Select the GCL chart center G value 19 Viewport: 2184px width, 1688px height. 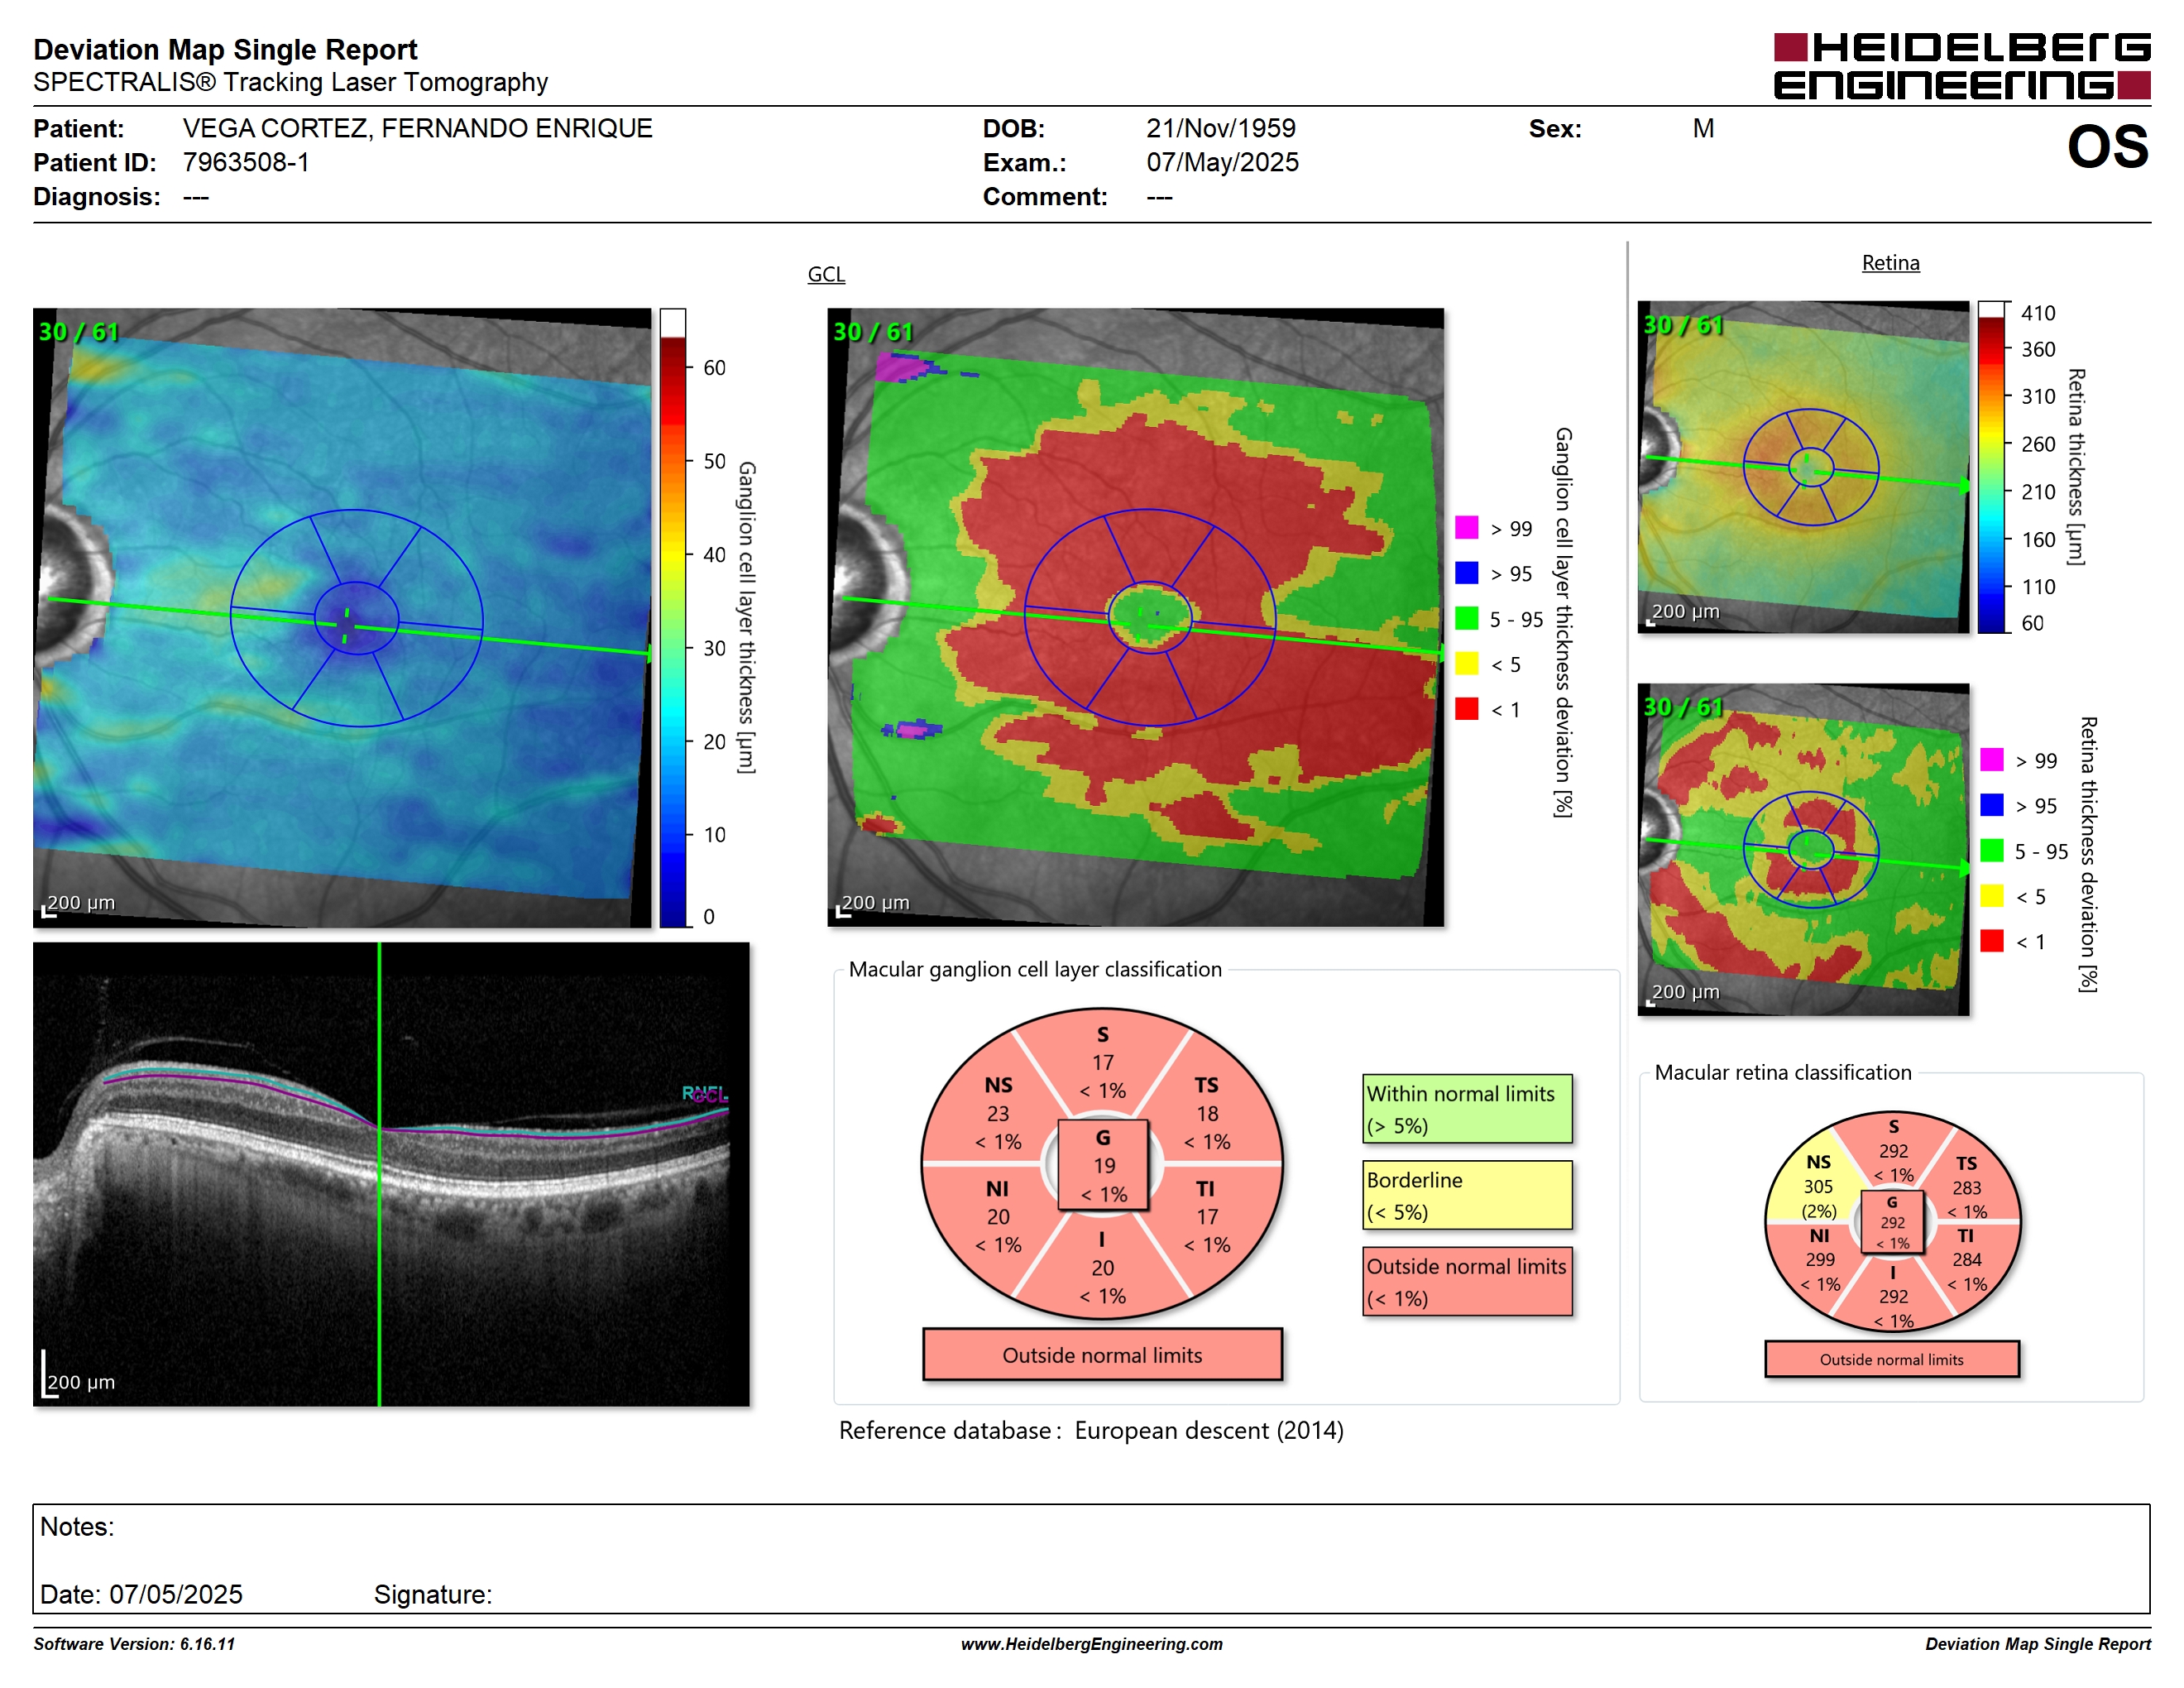tap(1103, 1165)
